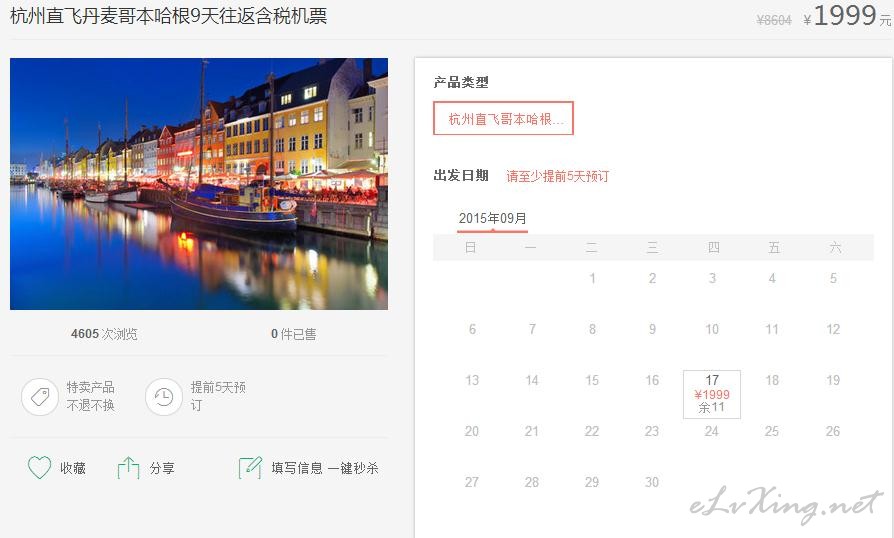Click the notice 请至少提前5天预订
This screenshot has height=538, width=894.
tap(558, 176)
